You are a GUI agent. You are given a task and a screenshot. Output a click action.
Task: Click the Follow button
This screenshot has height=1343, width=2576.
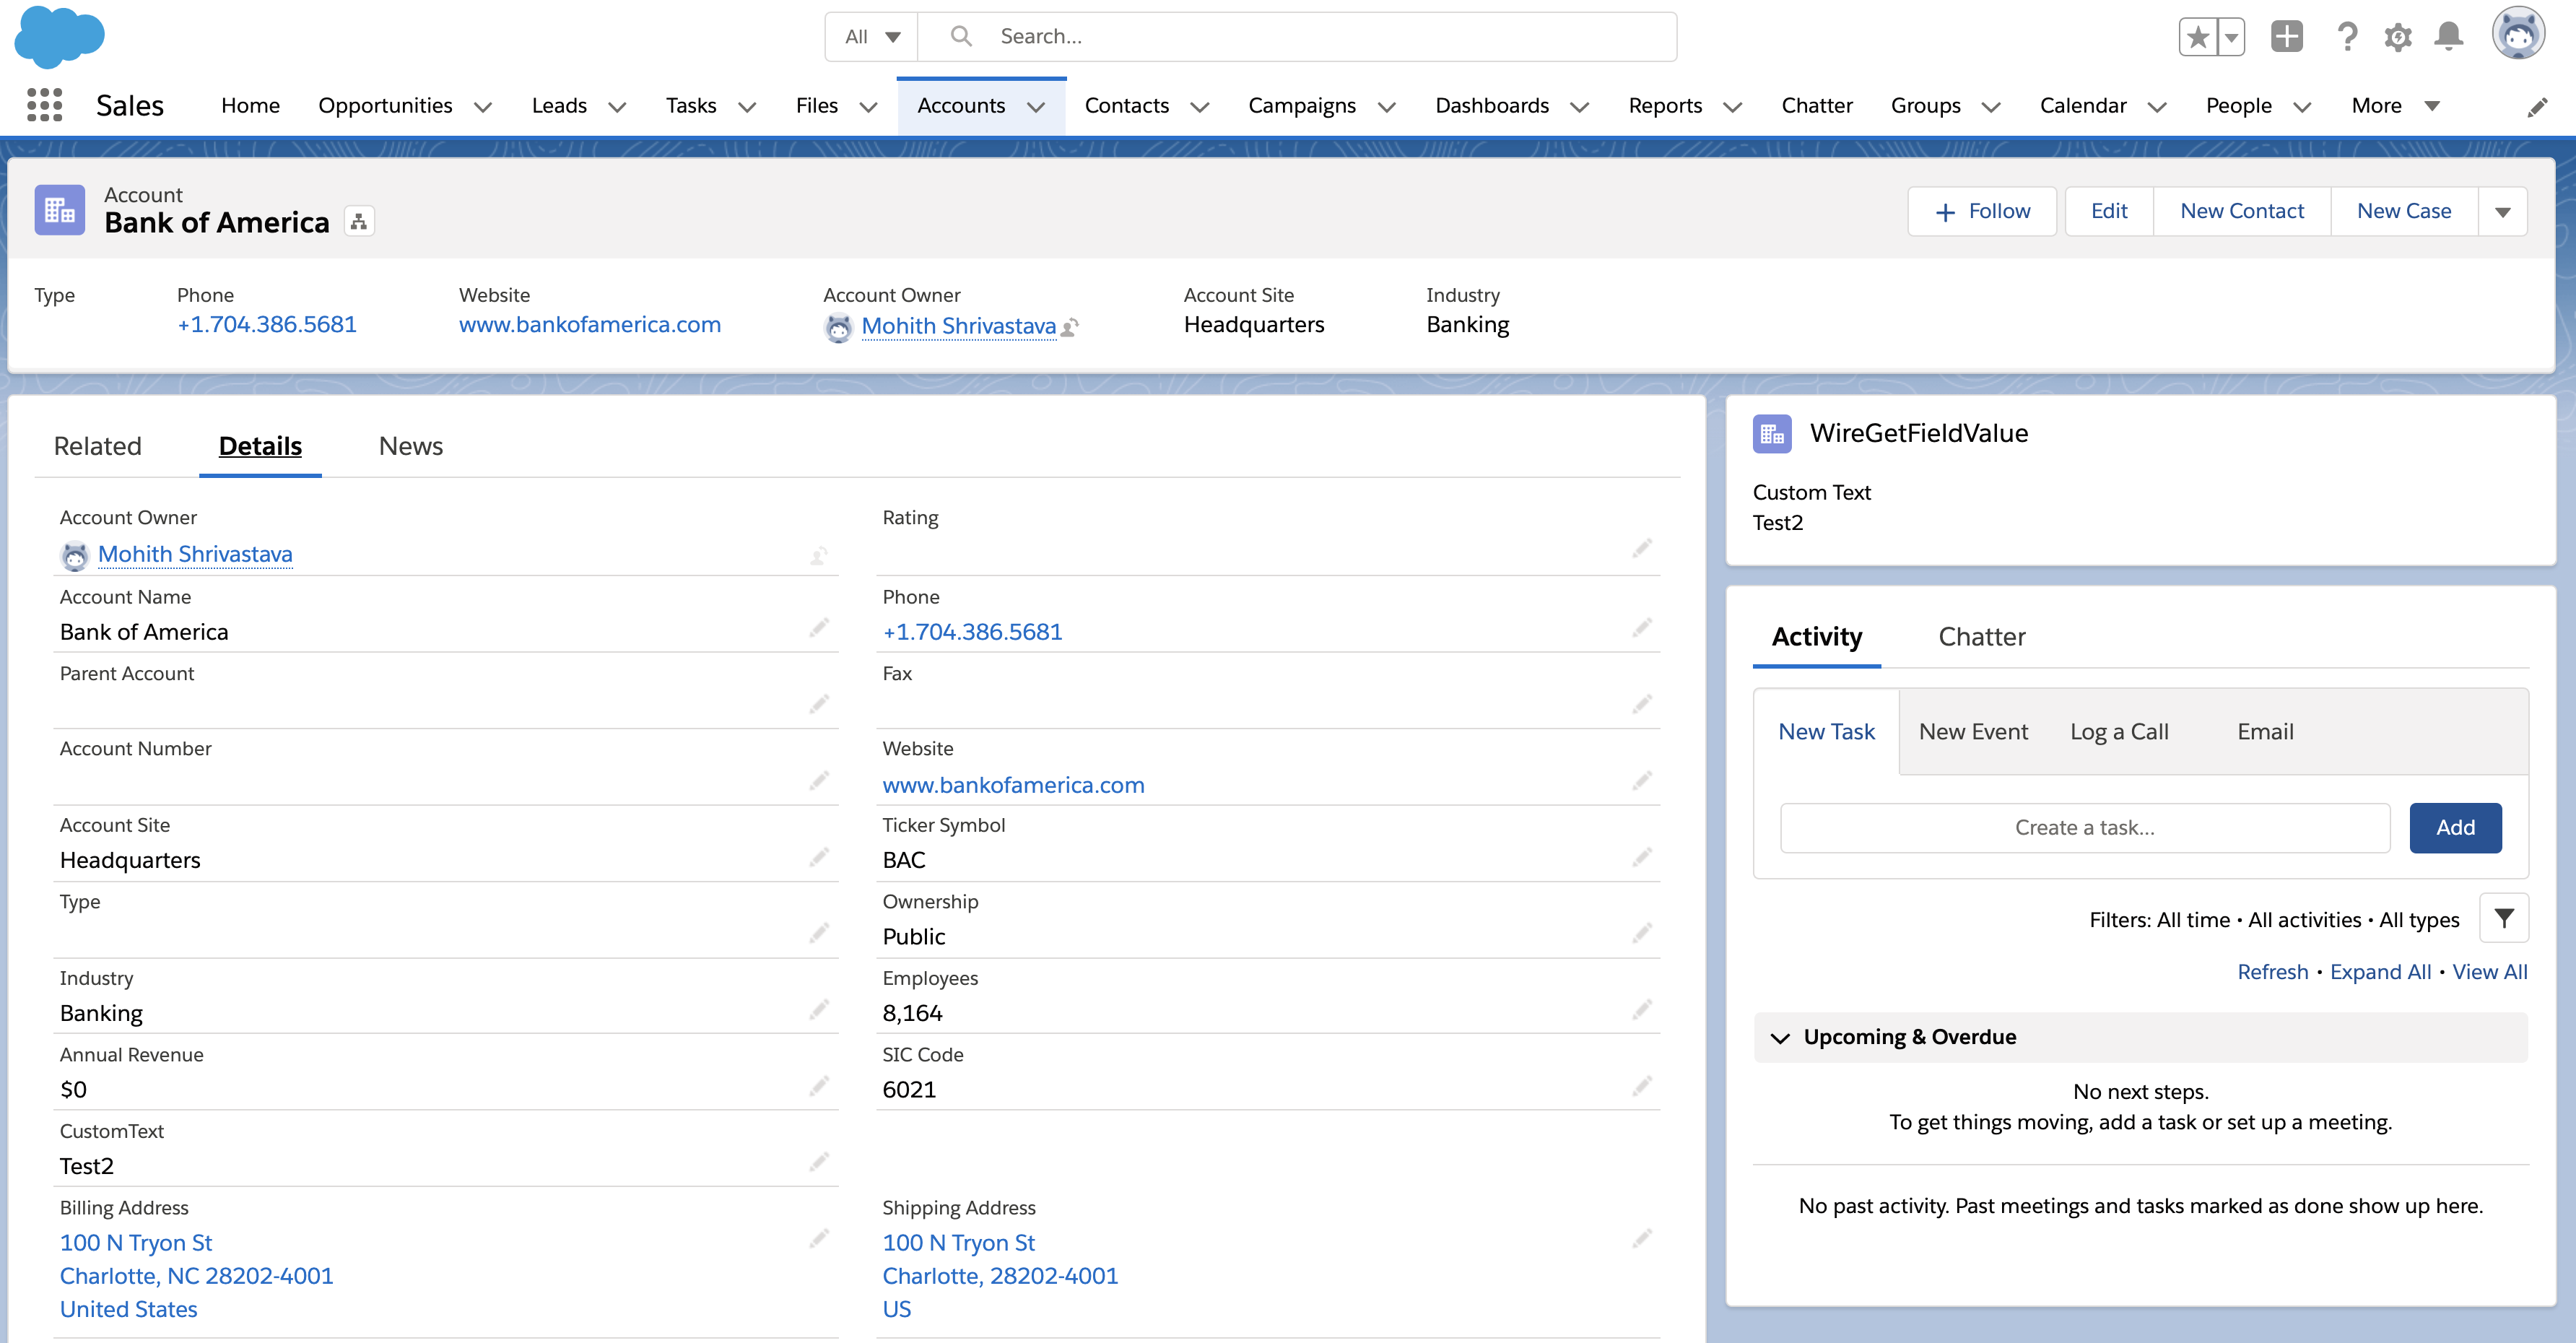(1982, 212)
